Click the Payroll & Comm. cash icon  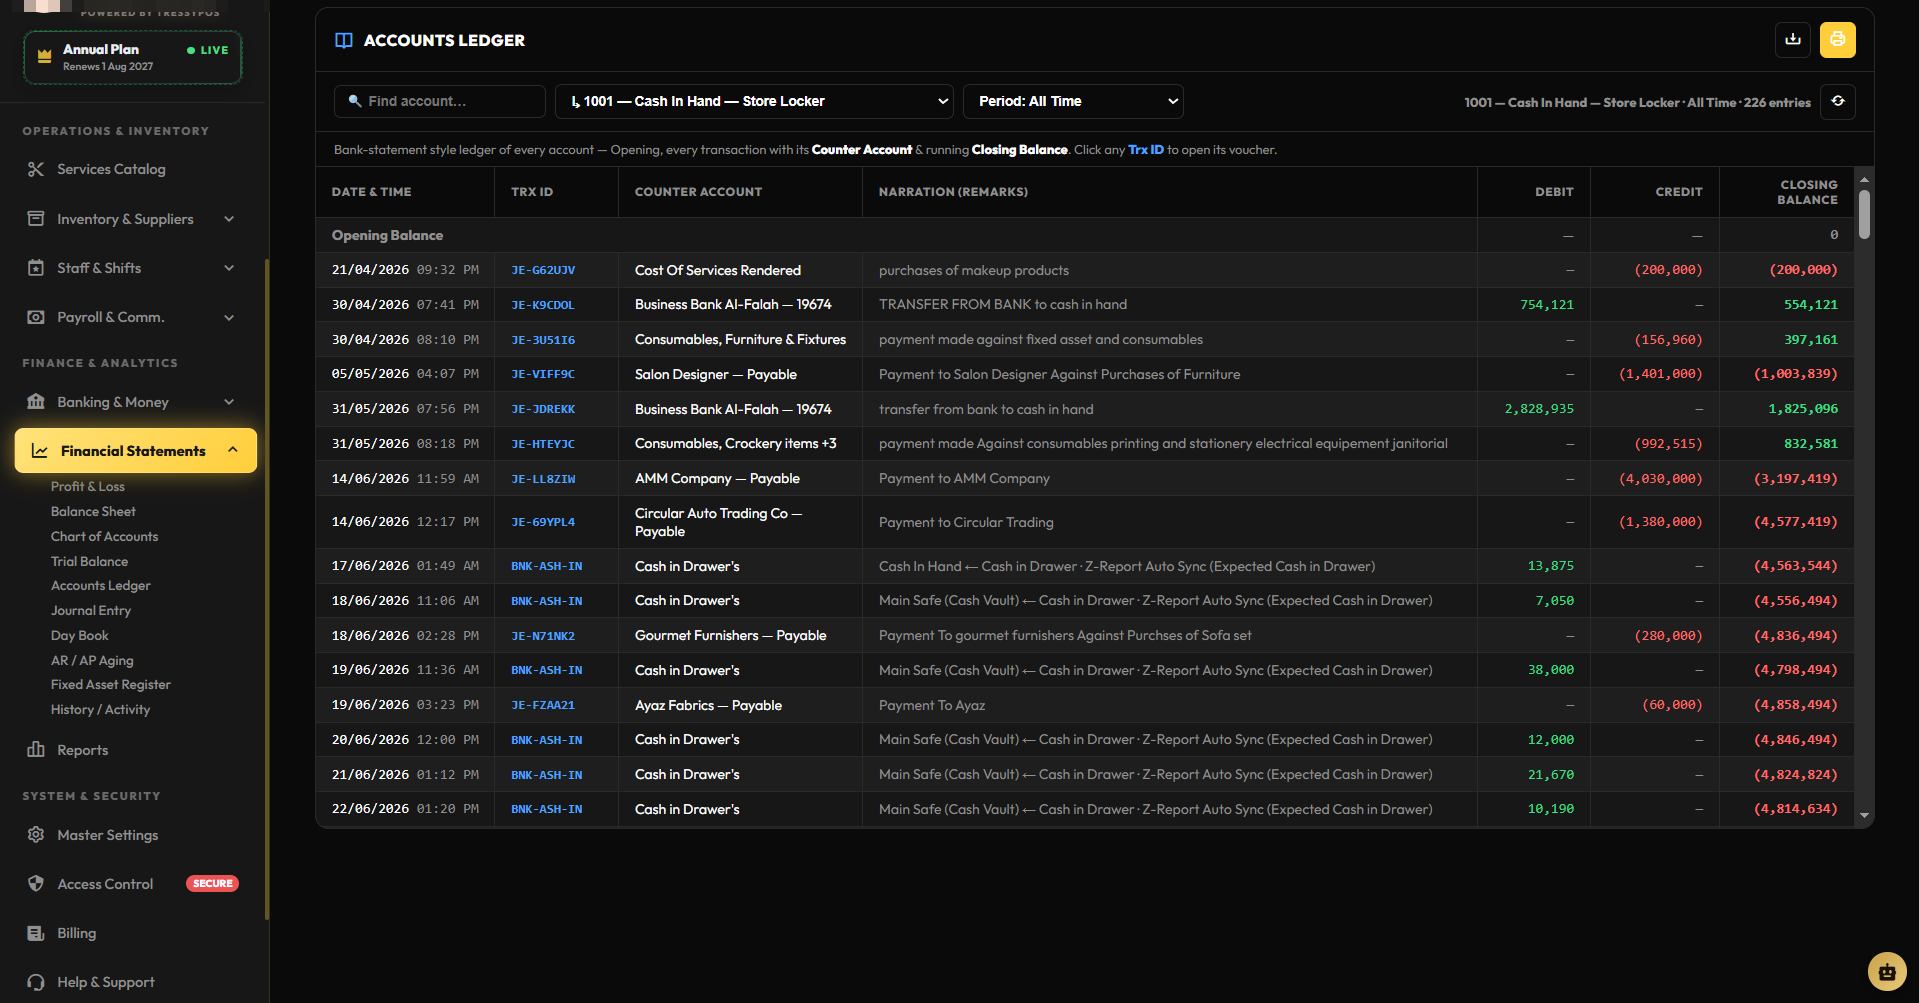[36, 317]
